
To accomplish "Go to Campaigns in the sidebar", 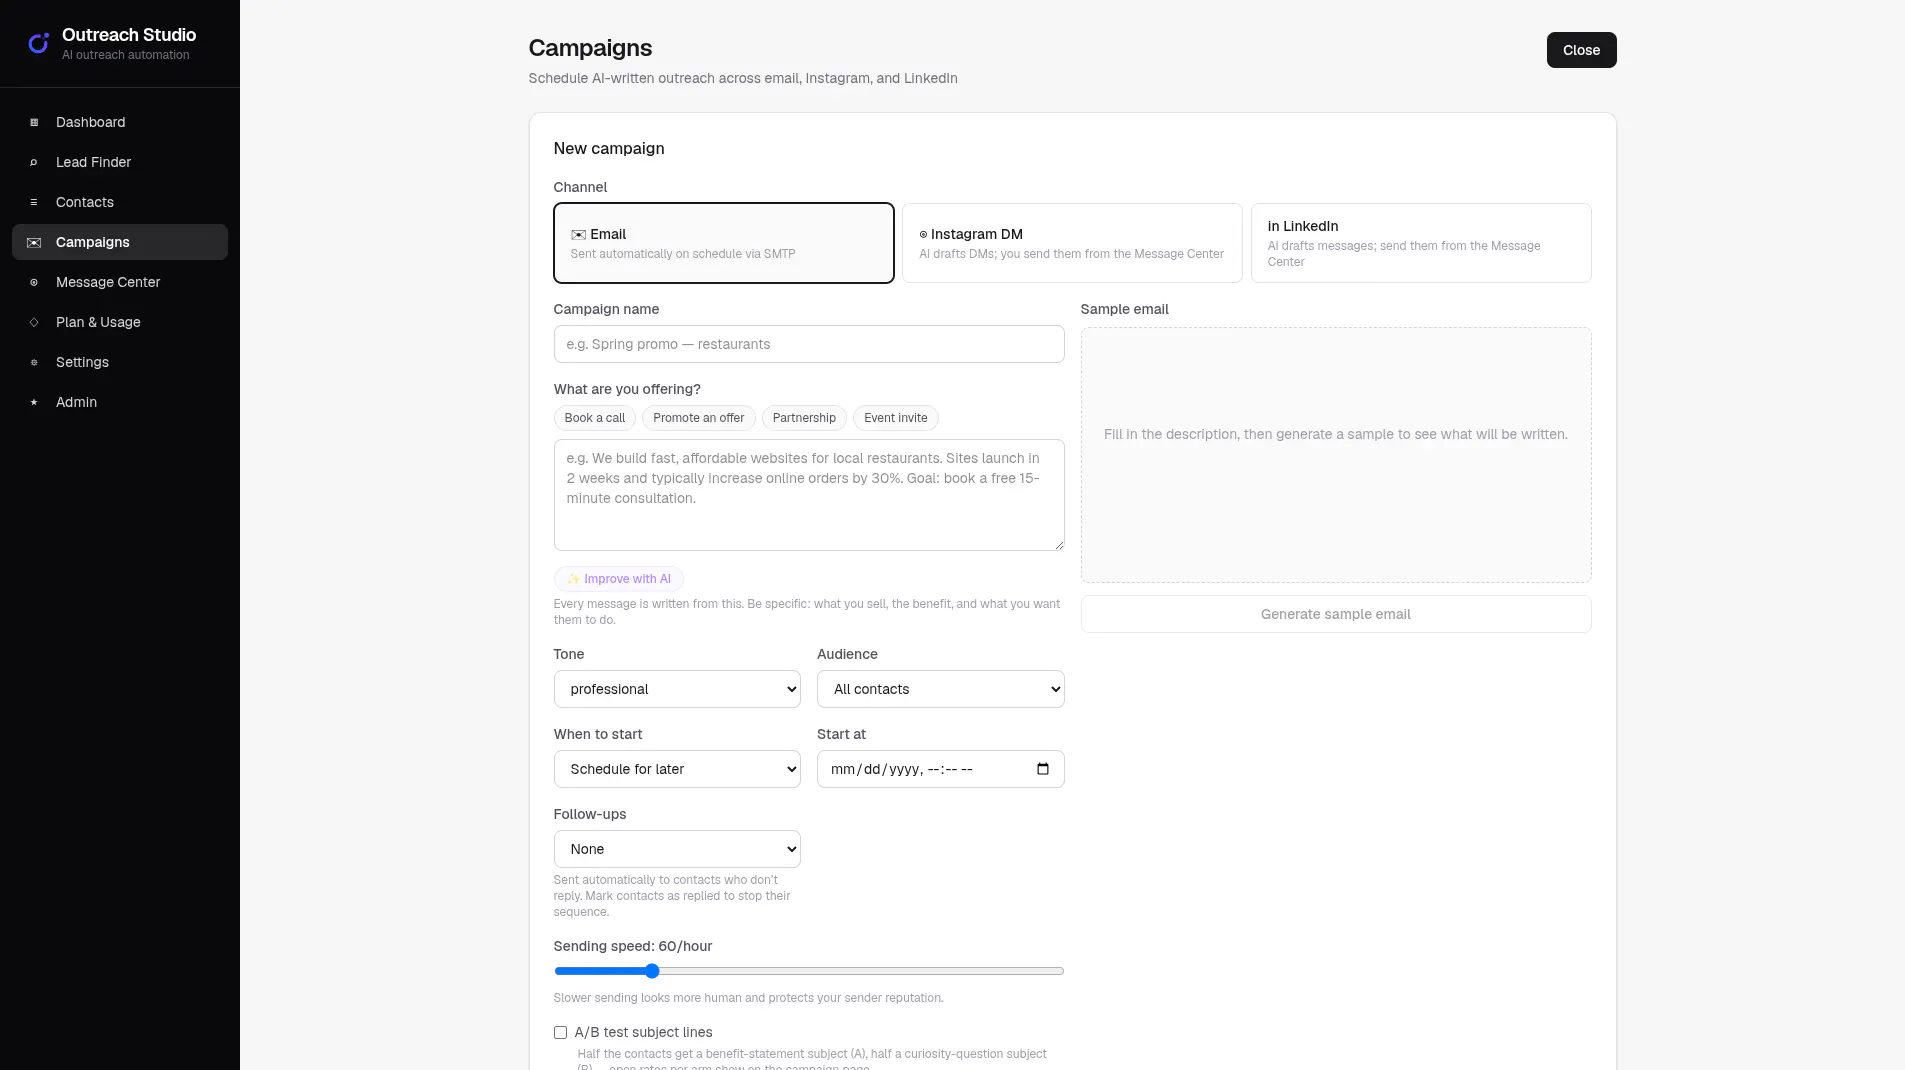I will pyautogui.click(x=120, y=242).
